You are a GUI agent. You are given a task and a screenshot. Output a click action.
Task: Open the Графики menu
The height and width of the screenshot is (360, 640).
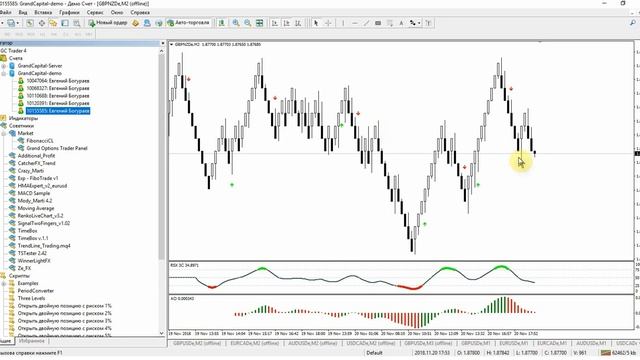[x=69, y=12]
